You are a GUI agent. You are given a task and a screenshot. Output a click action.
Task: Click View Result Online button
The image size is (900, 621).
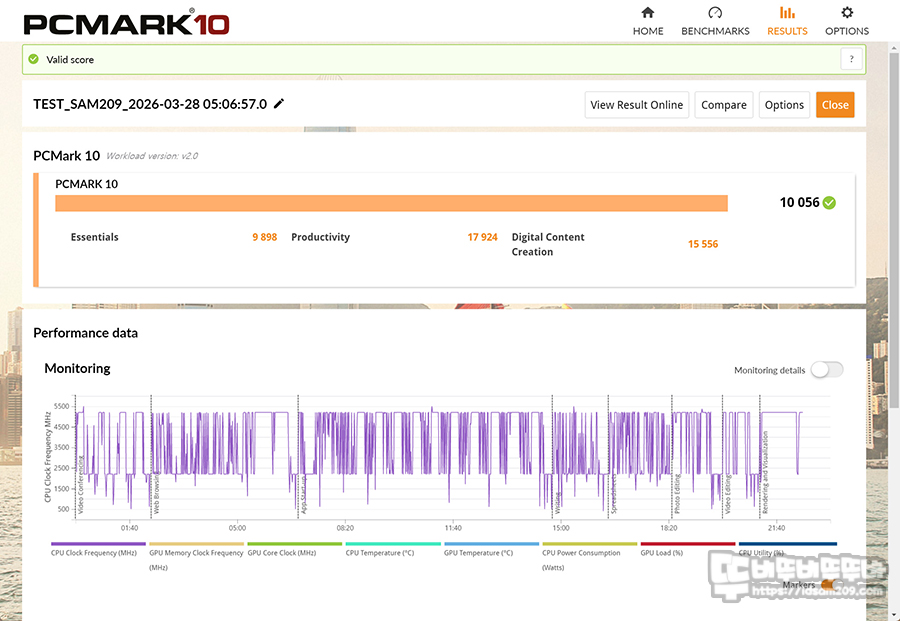pos(637,105)
